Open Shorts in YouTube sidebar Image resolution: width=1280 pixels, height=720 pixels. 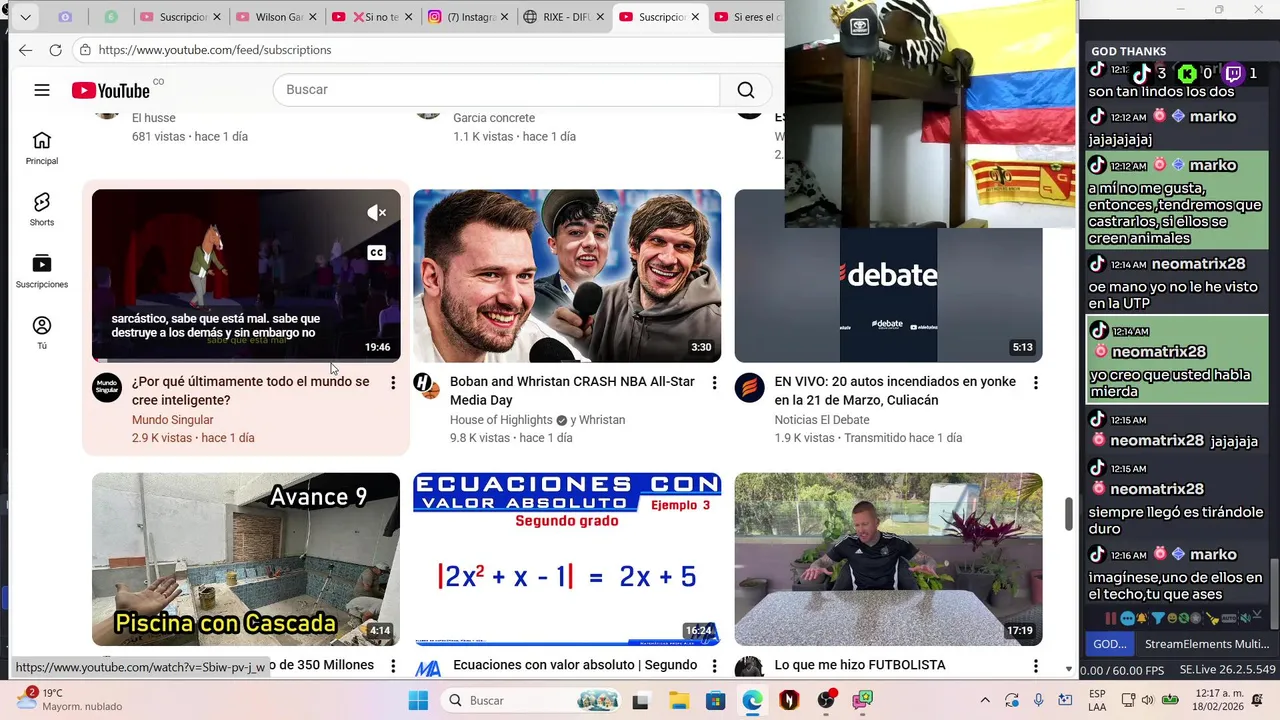42,209
